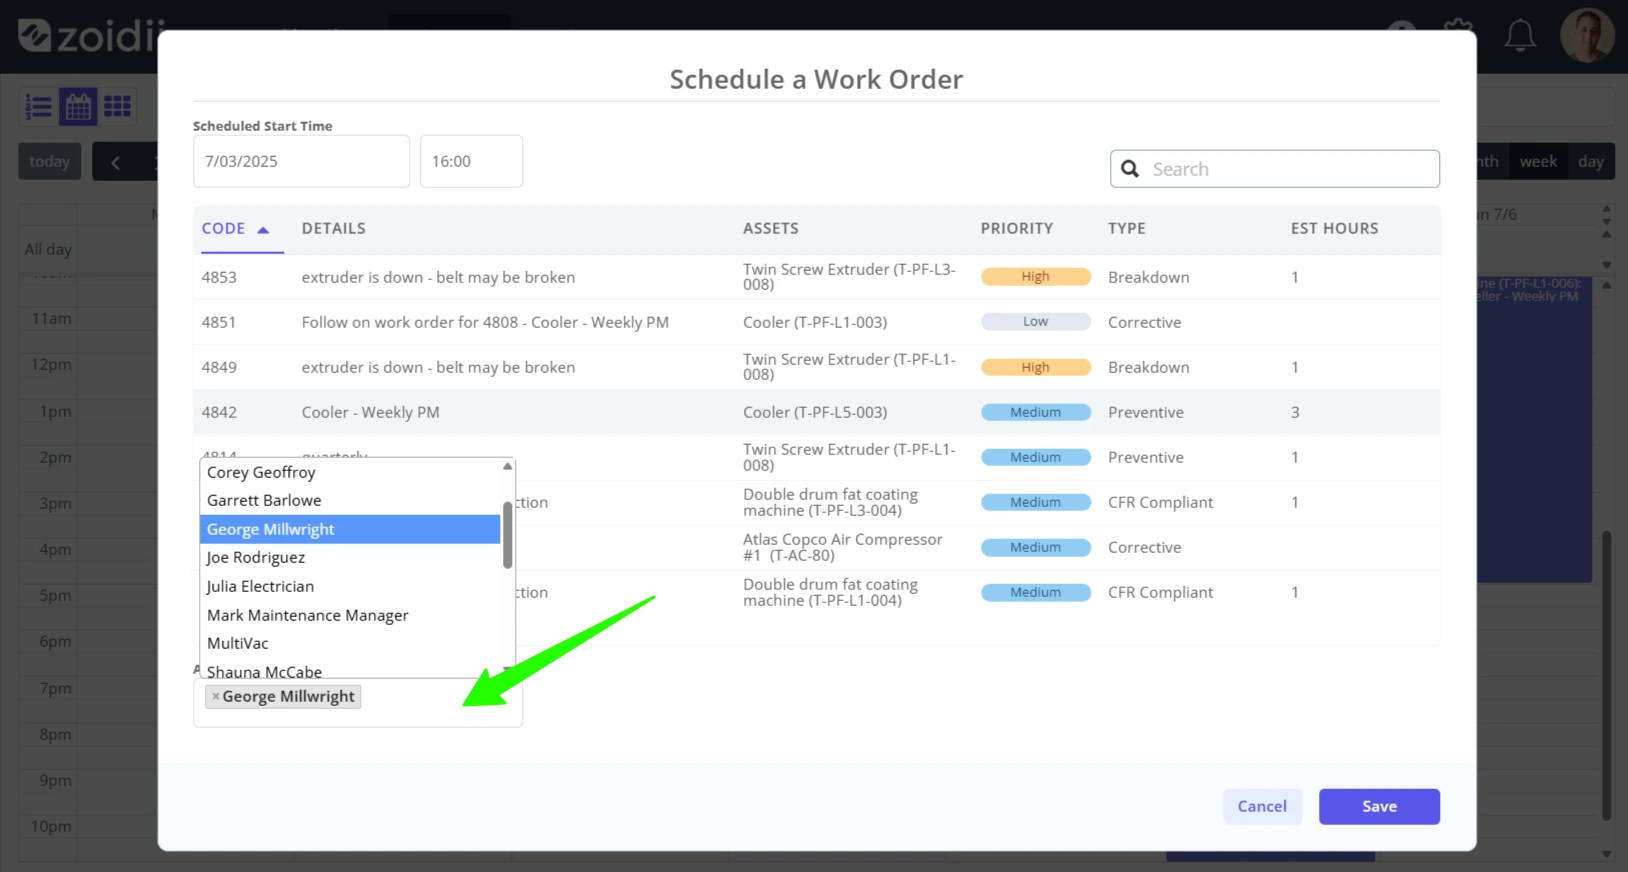Sort by DETAILS column header
Screen dimensions: 1628x872
334,228
